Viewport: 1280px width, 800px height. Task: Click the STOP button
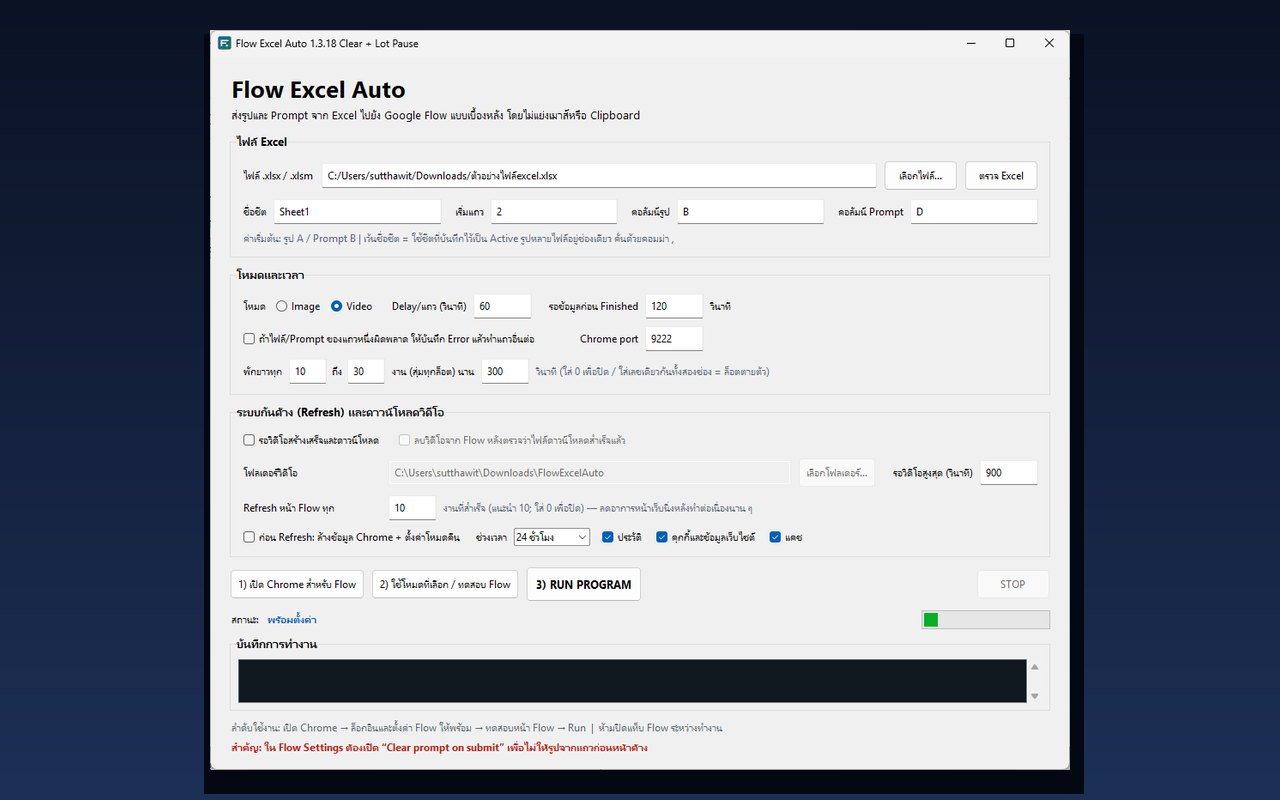(1013, 584)
